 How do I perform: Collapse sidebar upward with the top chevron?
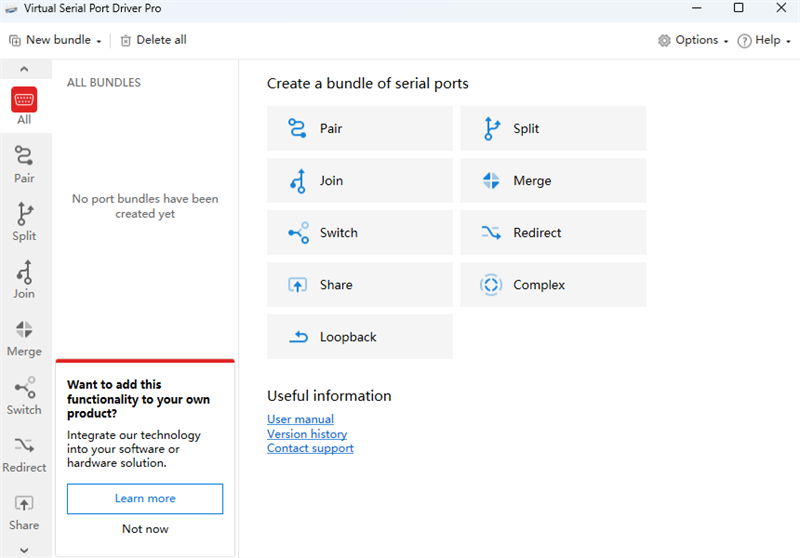pyautogui.click(x=24, y=69)
